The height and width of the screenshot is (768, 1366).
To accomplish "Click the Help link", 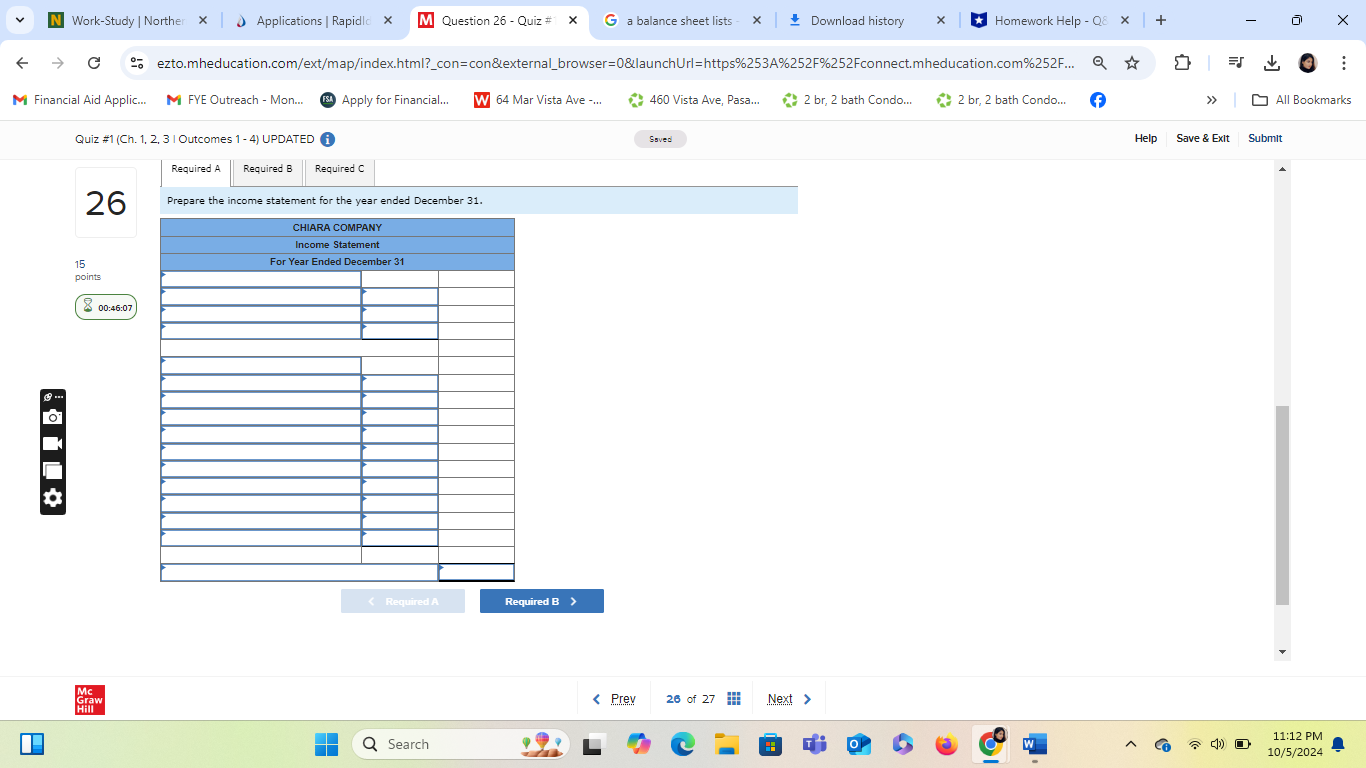I will 1146,139.
